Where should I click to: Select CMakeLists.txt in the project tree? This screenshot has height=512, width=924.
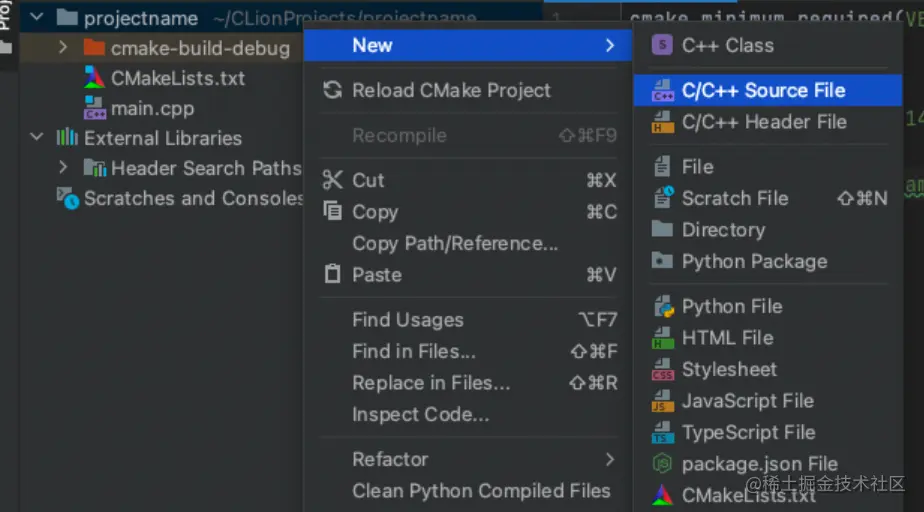point(161,78)
